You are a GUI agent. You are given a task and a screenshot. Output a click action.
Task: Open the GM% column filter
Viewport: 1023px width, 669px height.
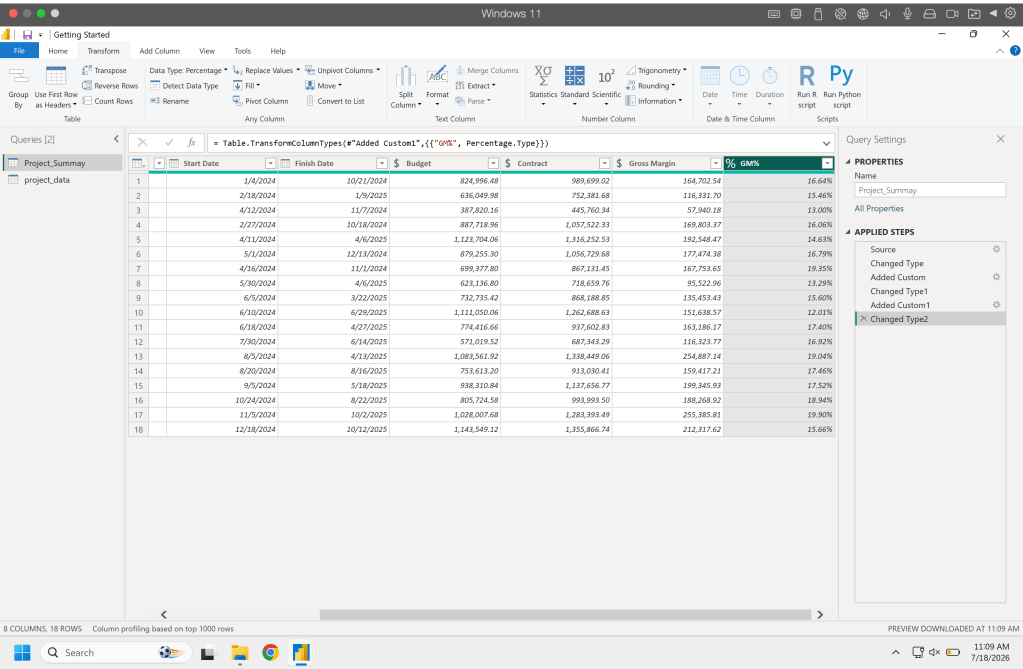pos(827,163)
